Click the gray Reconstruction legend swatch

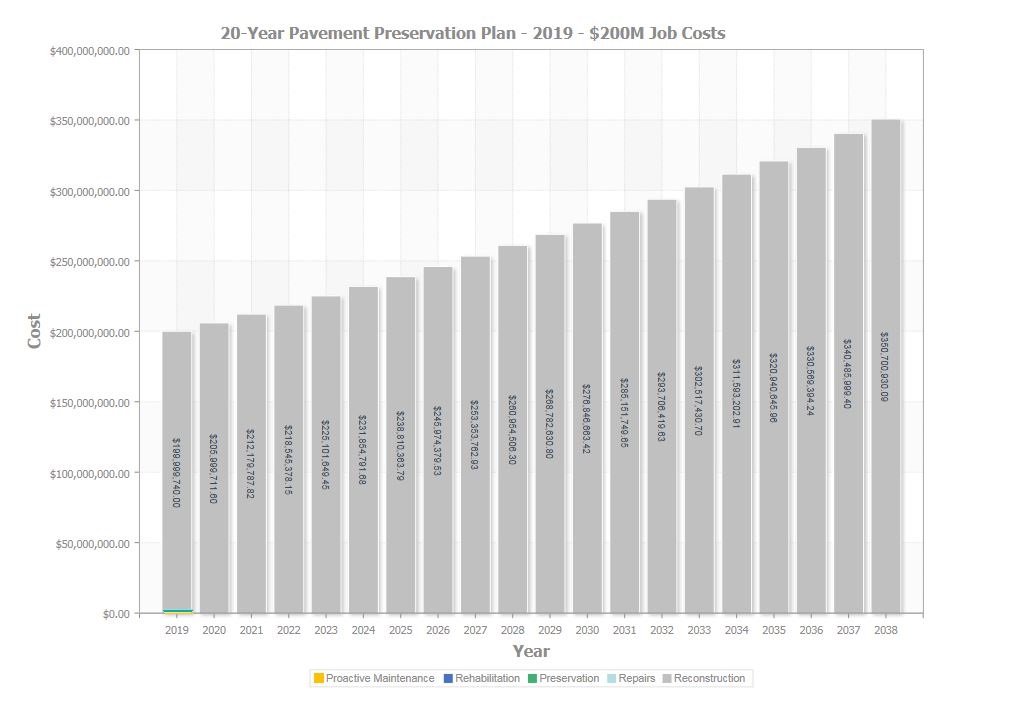pos(667,678)
